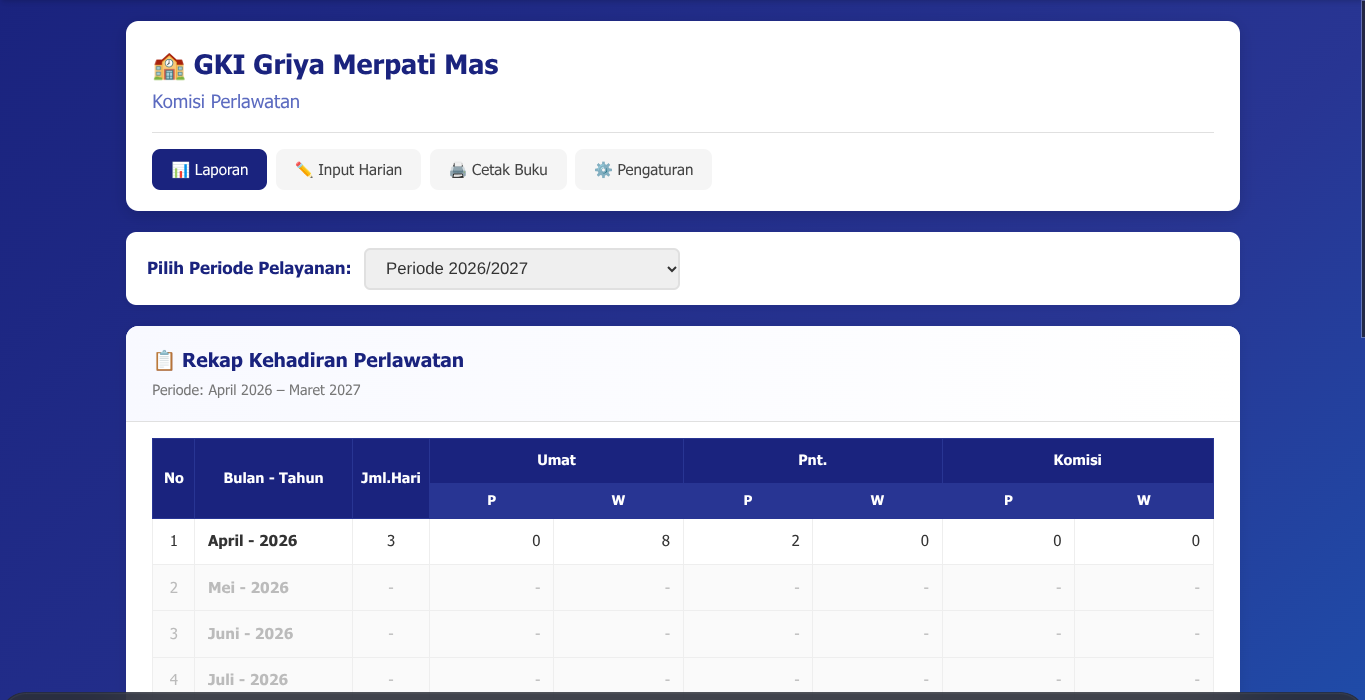
Task: Click the Jml.Hari column header
Action: click(391, 478)
